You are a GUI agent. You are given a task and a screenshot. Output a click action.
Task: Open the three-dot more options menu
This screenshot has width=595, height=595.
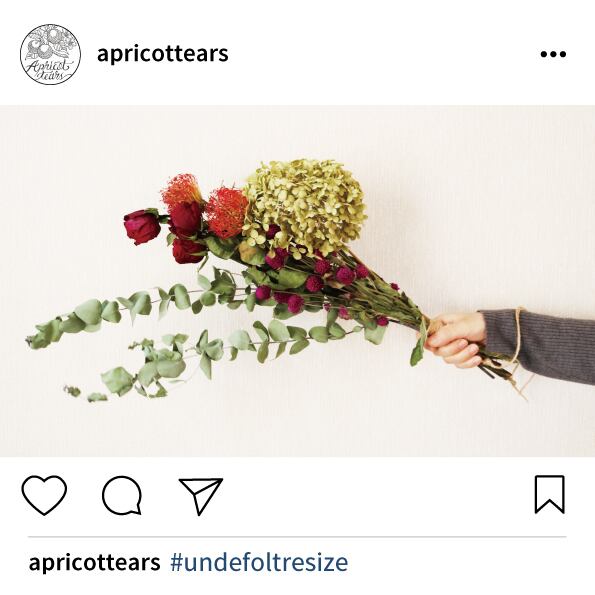point(553,54)
